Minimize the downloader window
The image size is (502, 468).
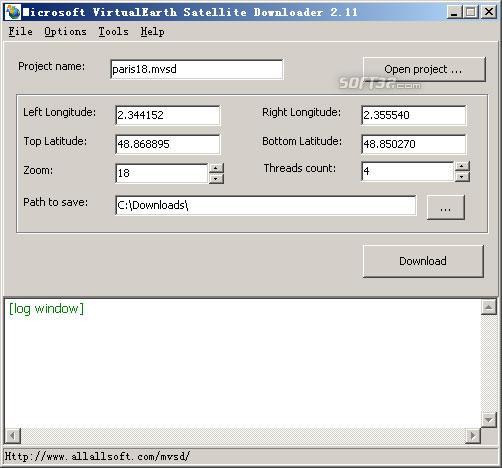tap(454, 12)
